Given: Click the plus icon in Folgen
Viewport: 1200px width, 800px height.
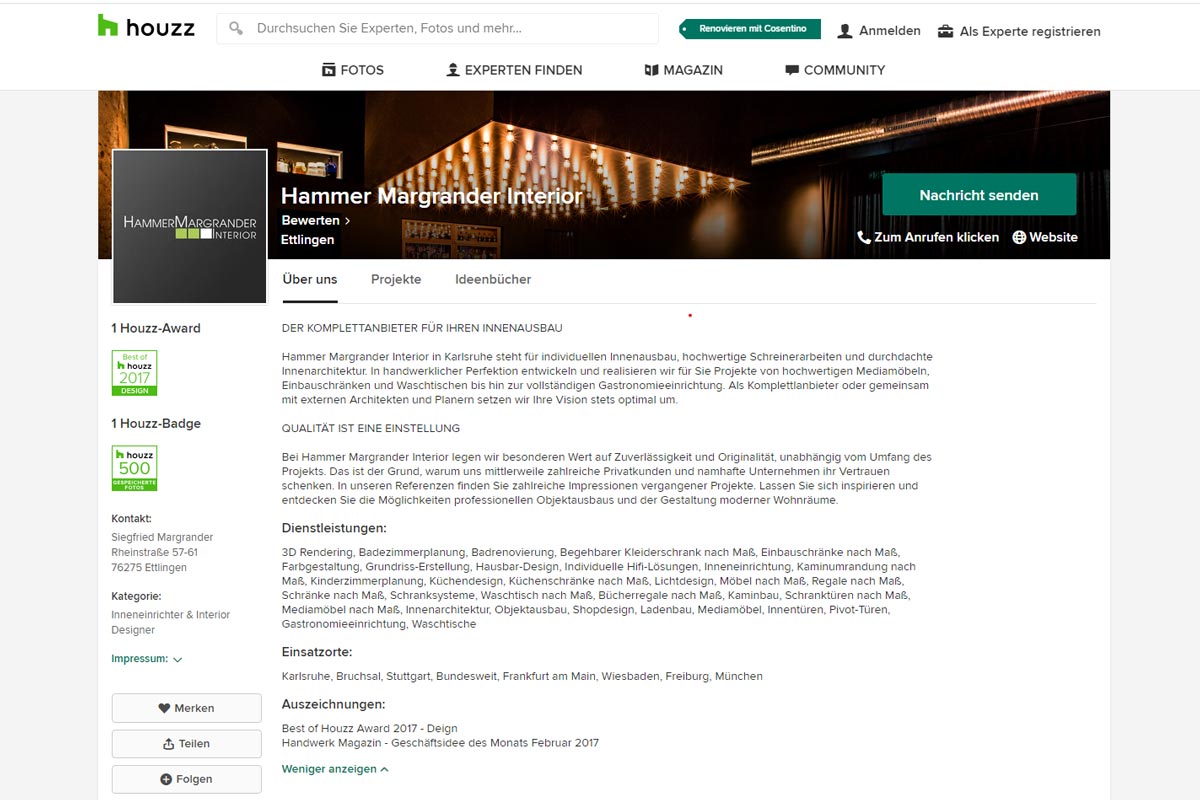Looking at the screenshot, I should [166, 779].
